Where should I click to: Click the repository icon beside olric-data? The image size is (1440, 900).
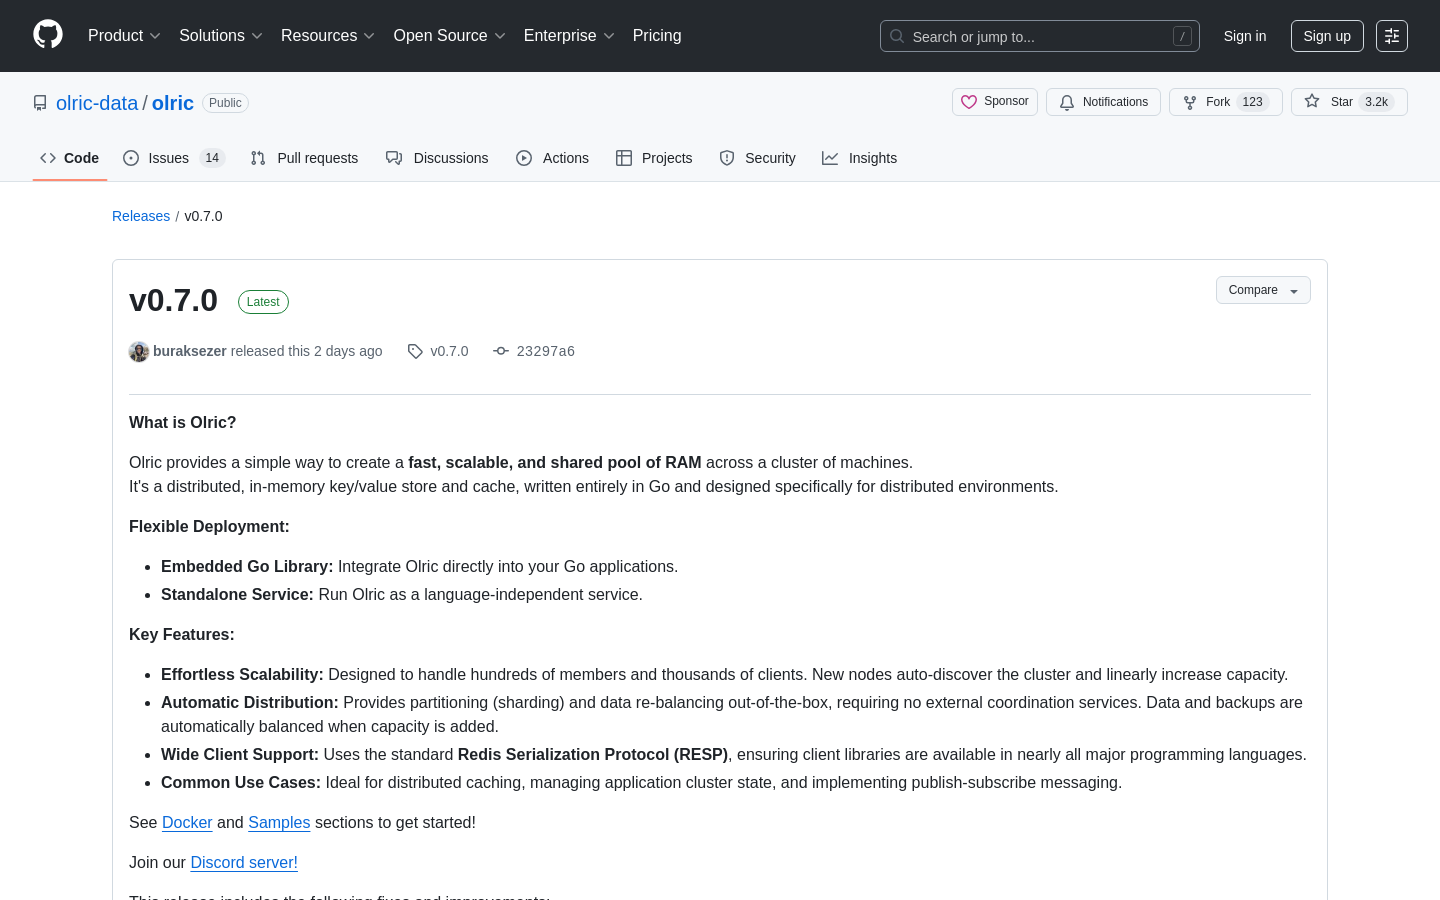click(x=40, y=103)
